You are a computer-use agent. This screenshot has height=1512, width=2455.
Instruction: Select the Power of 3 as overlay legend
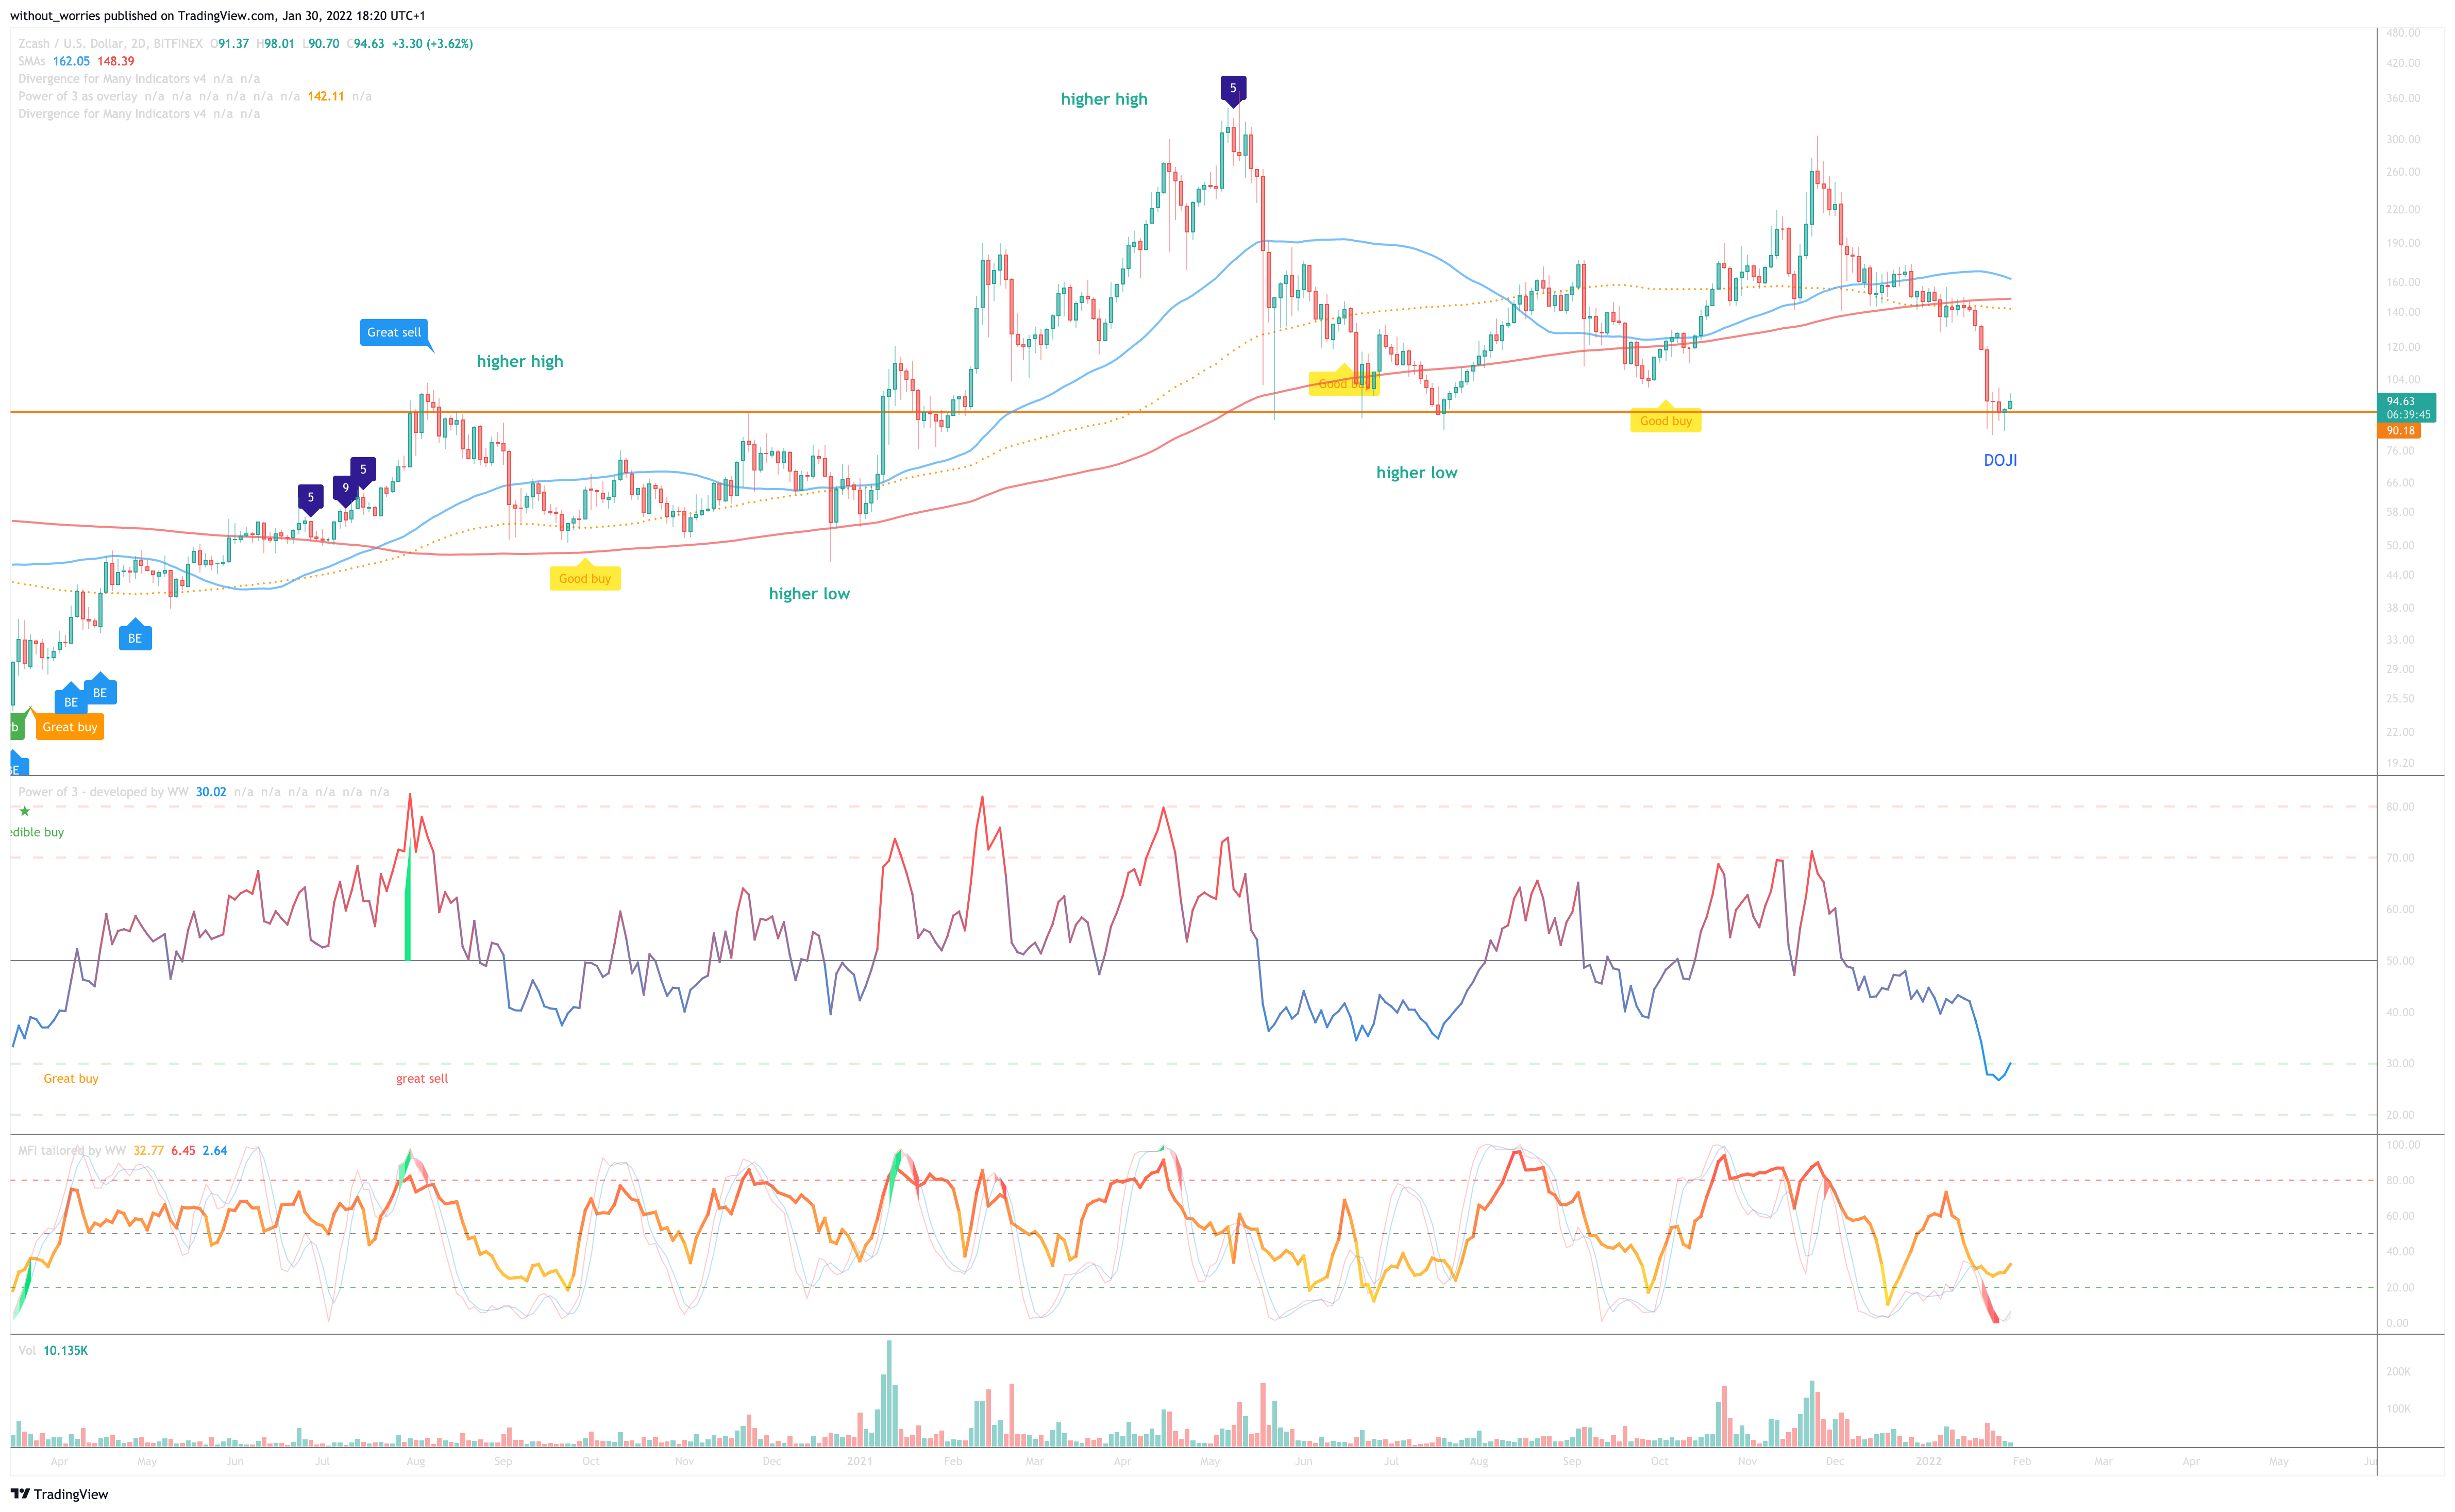click(77, 97)
